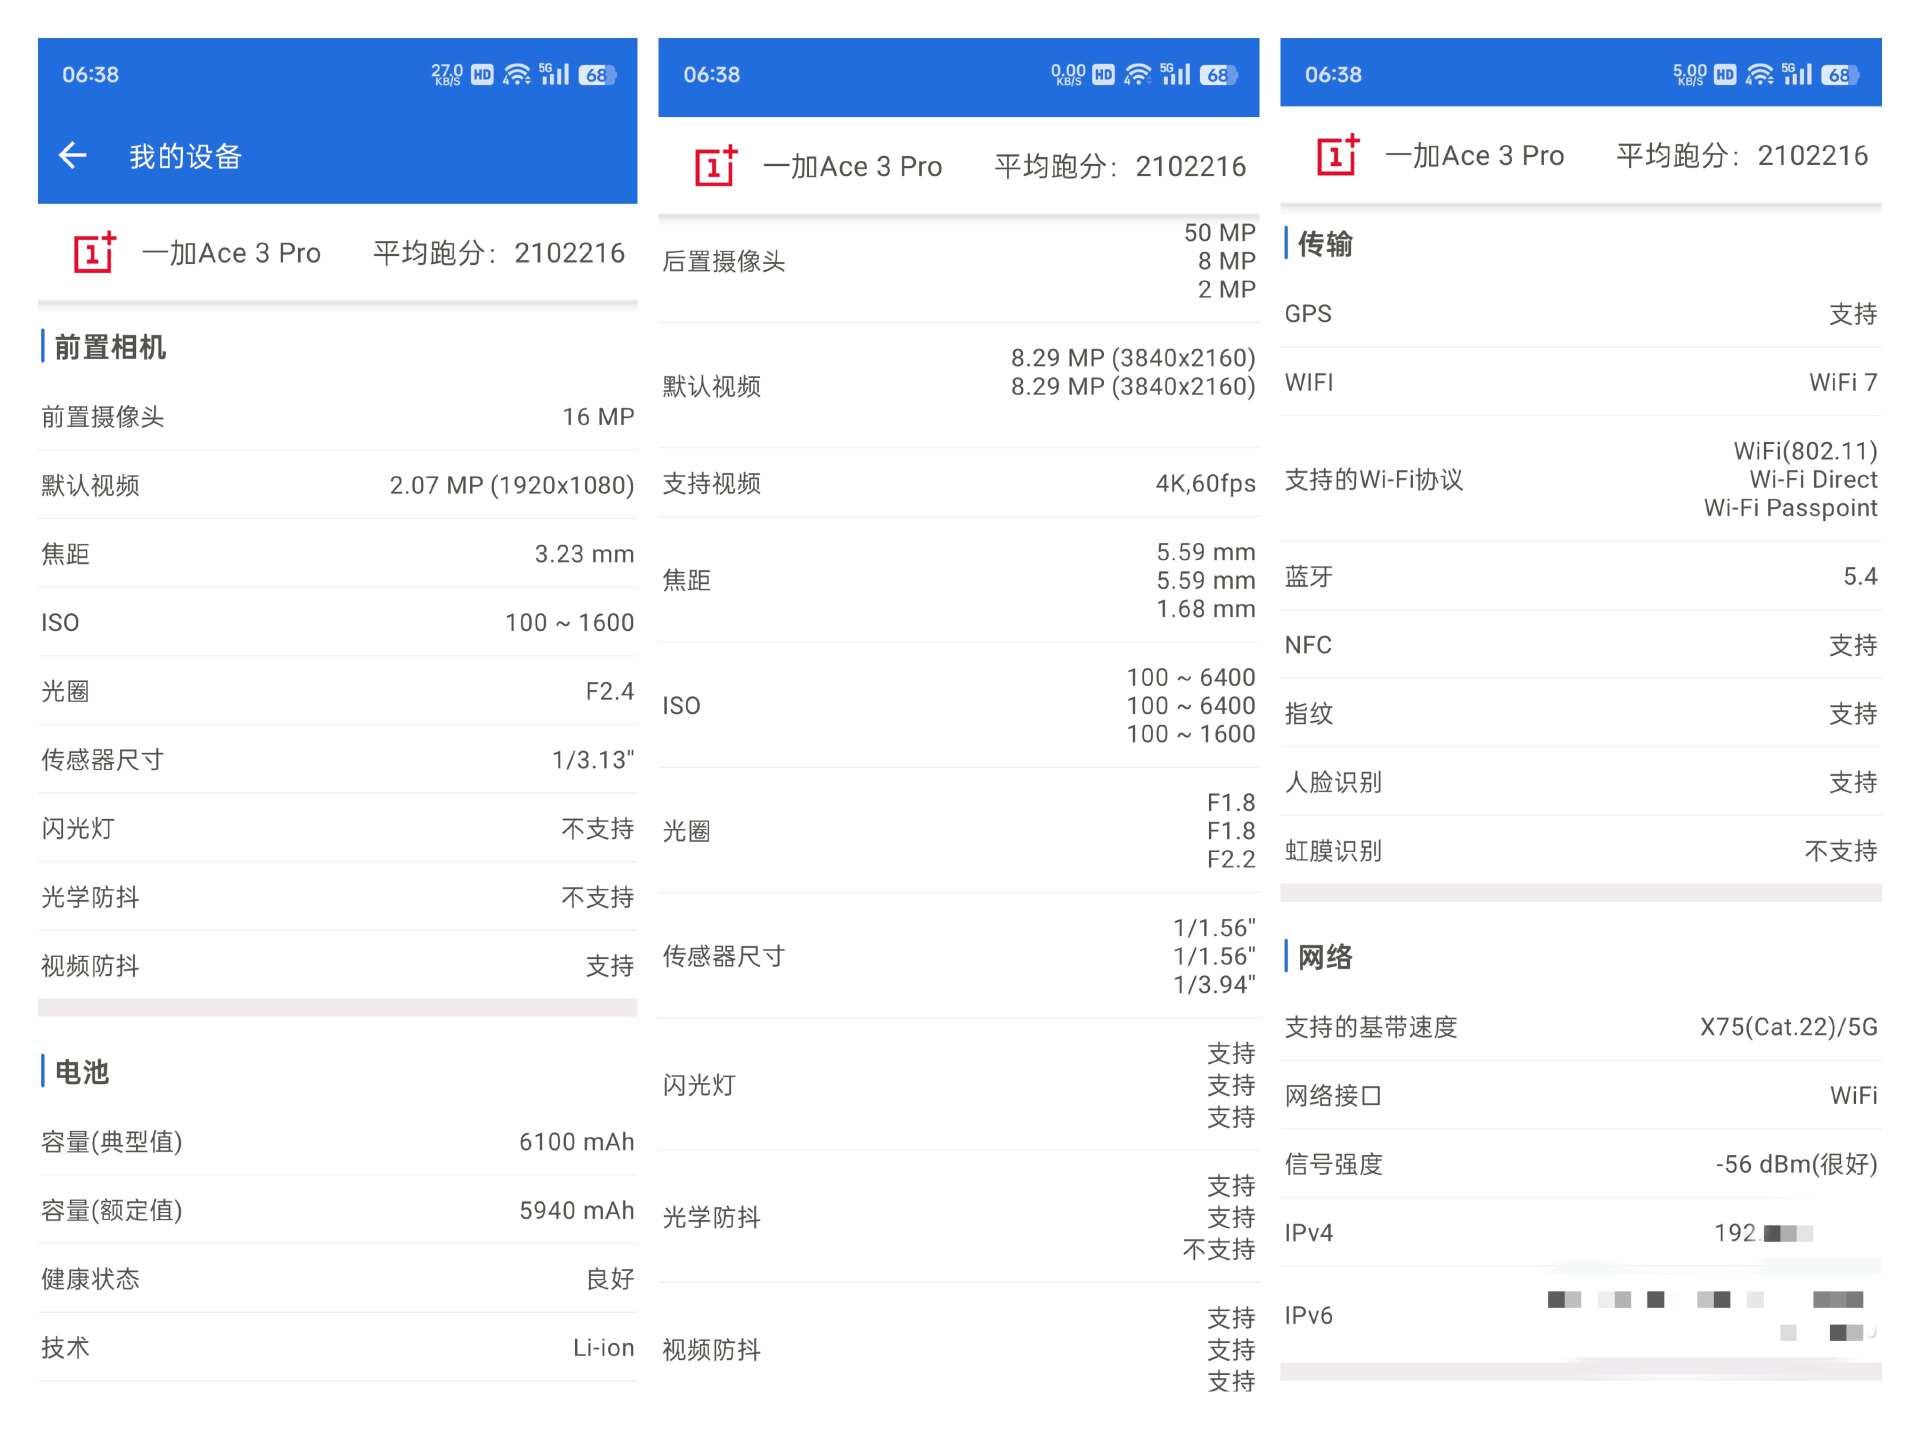
Task: Tap the battery indicator in middle panel
Action: click(1219, 75)
